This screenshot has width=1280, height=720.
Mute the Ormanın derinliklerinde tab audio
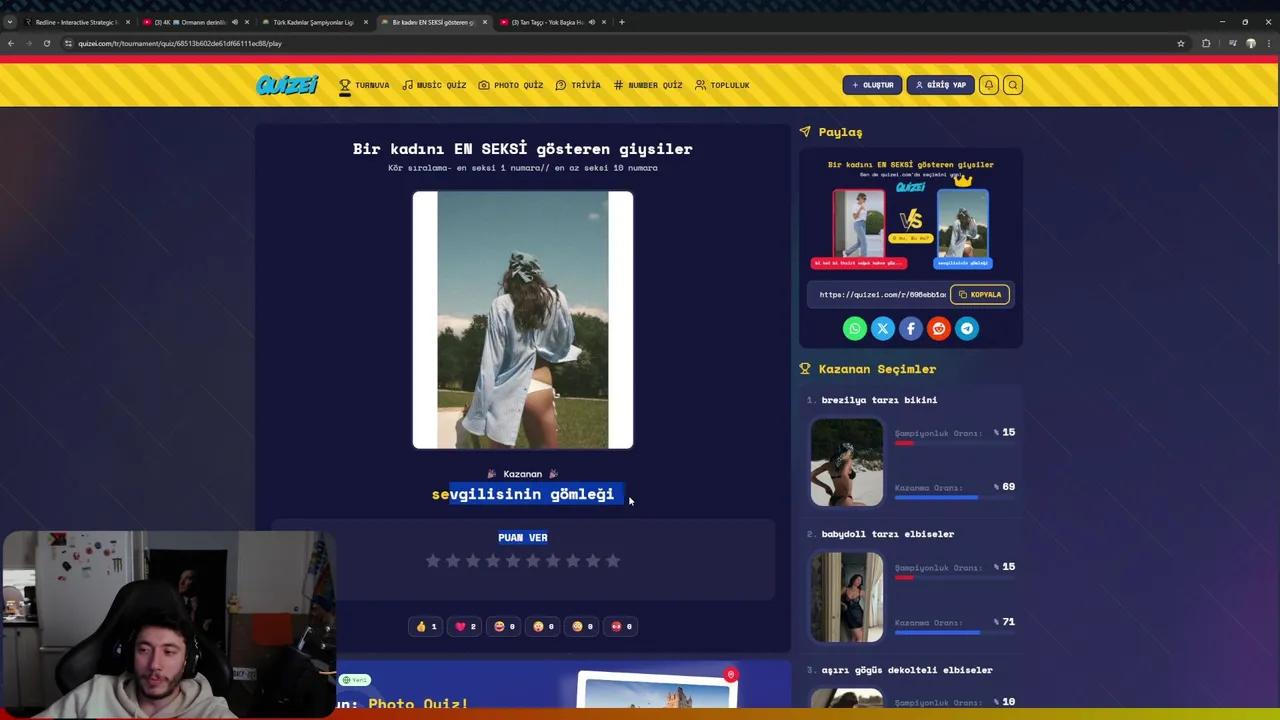tap(235, 22)
